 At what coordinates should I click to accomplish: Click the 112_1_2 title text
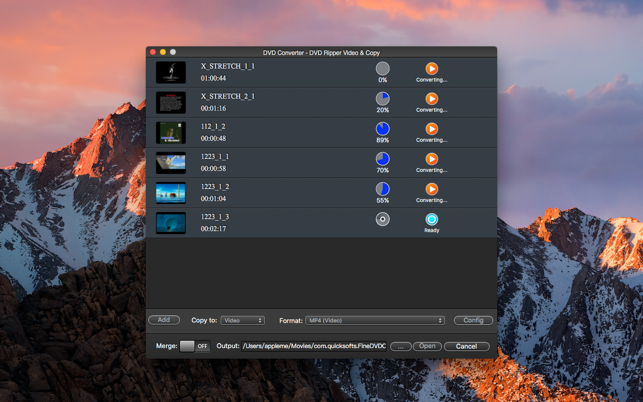[x=213, y=126]
